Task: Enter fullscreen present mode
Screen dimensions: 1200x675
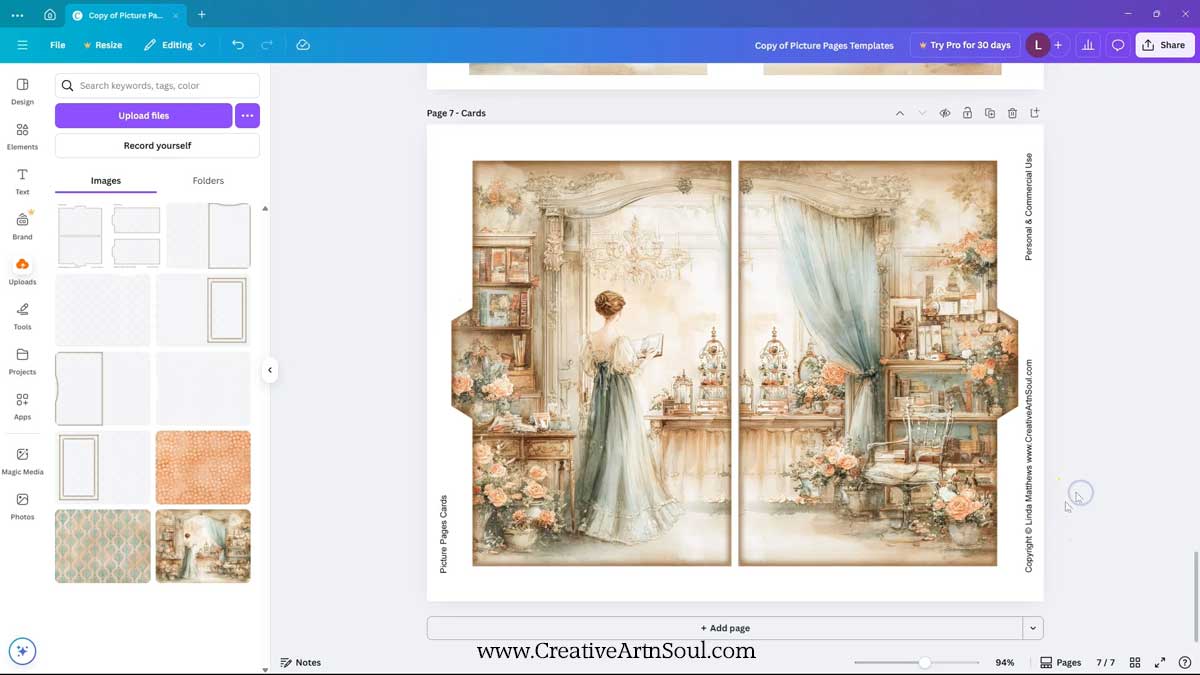Action: tap(1160, 662)
